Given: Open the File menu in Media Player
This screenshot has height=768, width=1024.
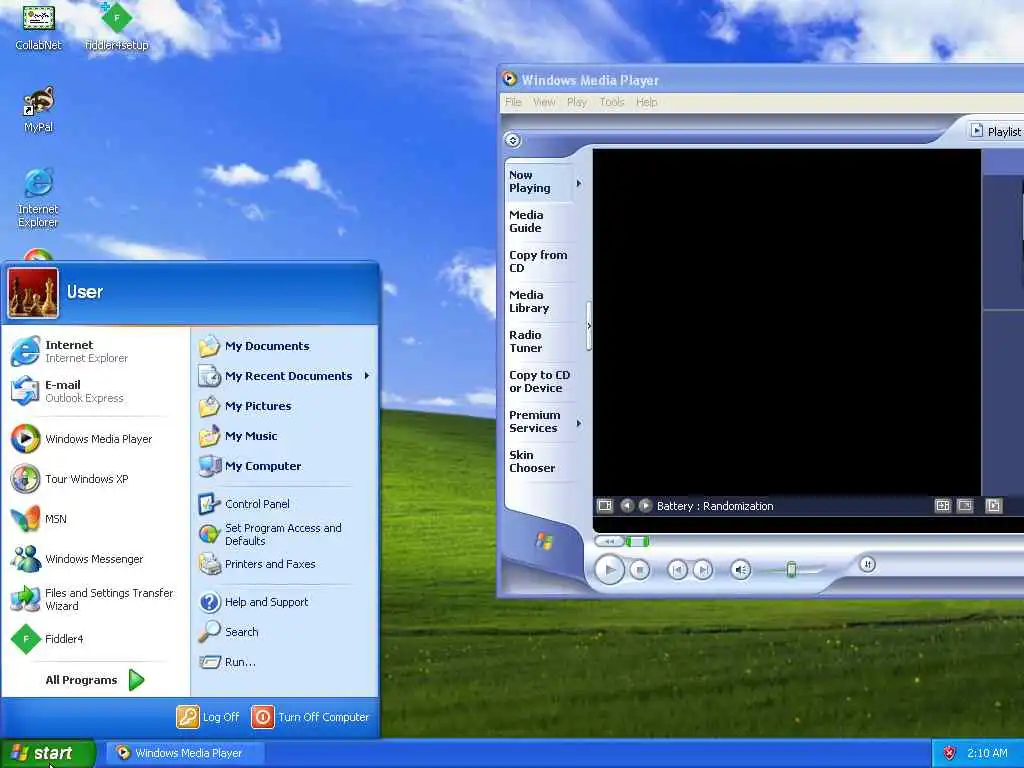Looking at the screenshot, I should tap(513, 102).
